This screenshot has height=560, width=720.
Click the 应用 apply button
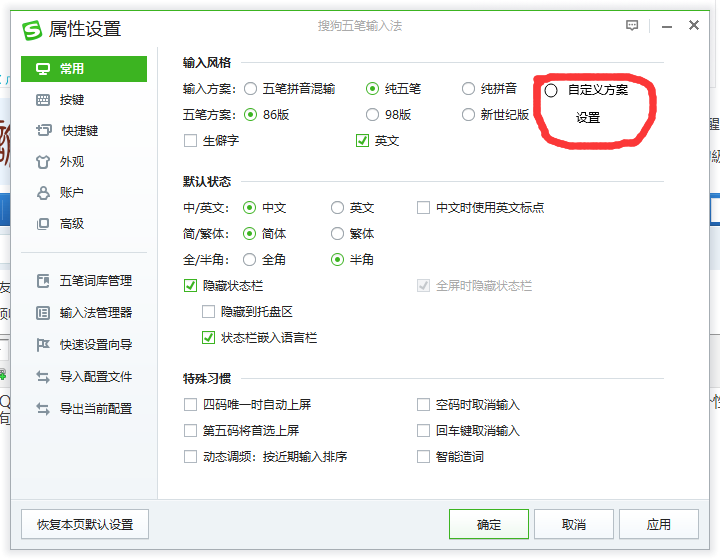point(658,524)
